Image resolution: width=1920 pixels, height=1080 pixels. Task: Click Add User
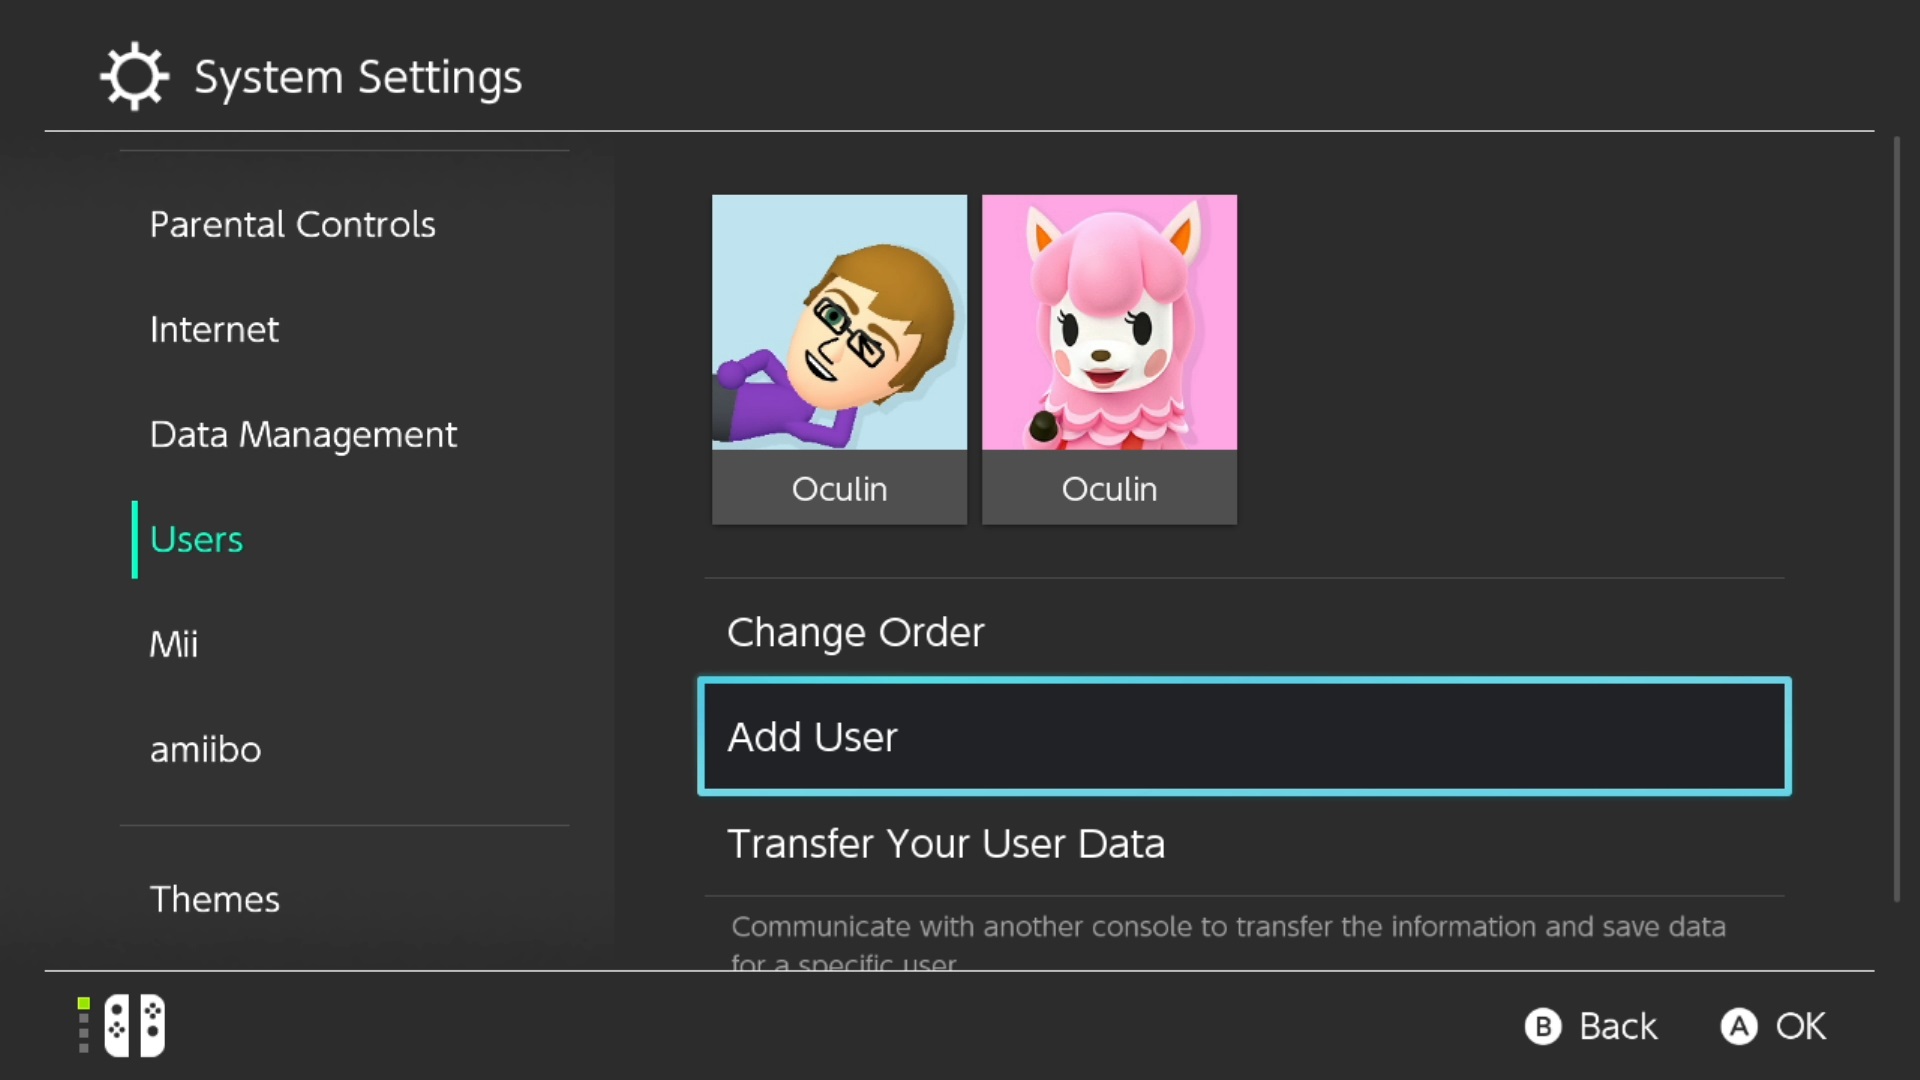[x=813, y=736]
